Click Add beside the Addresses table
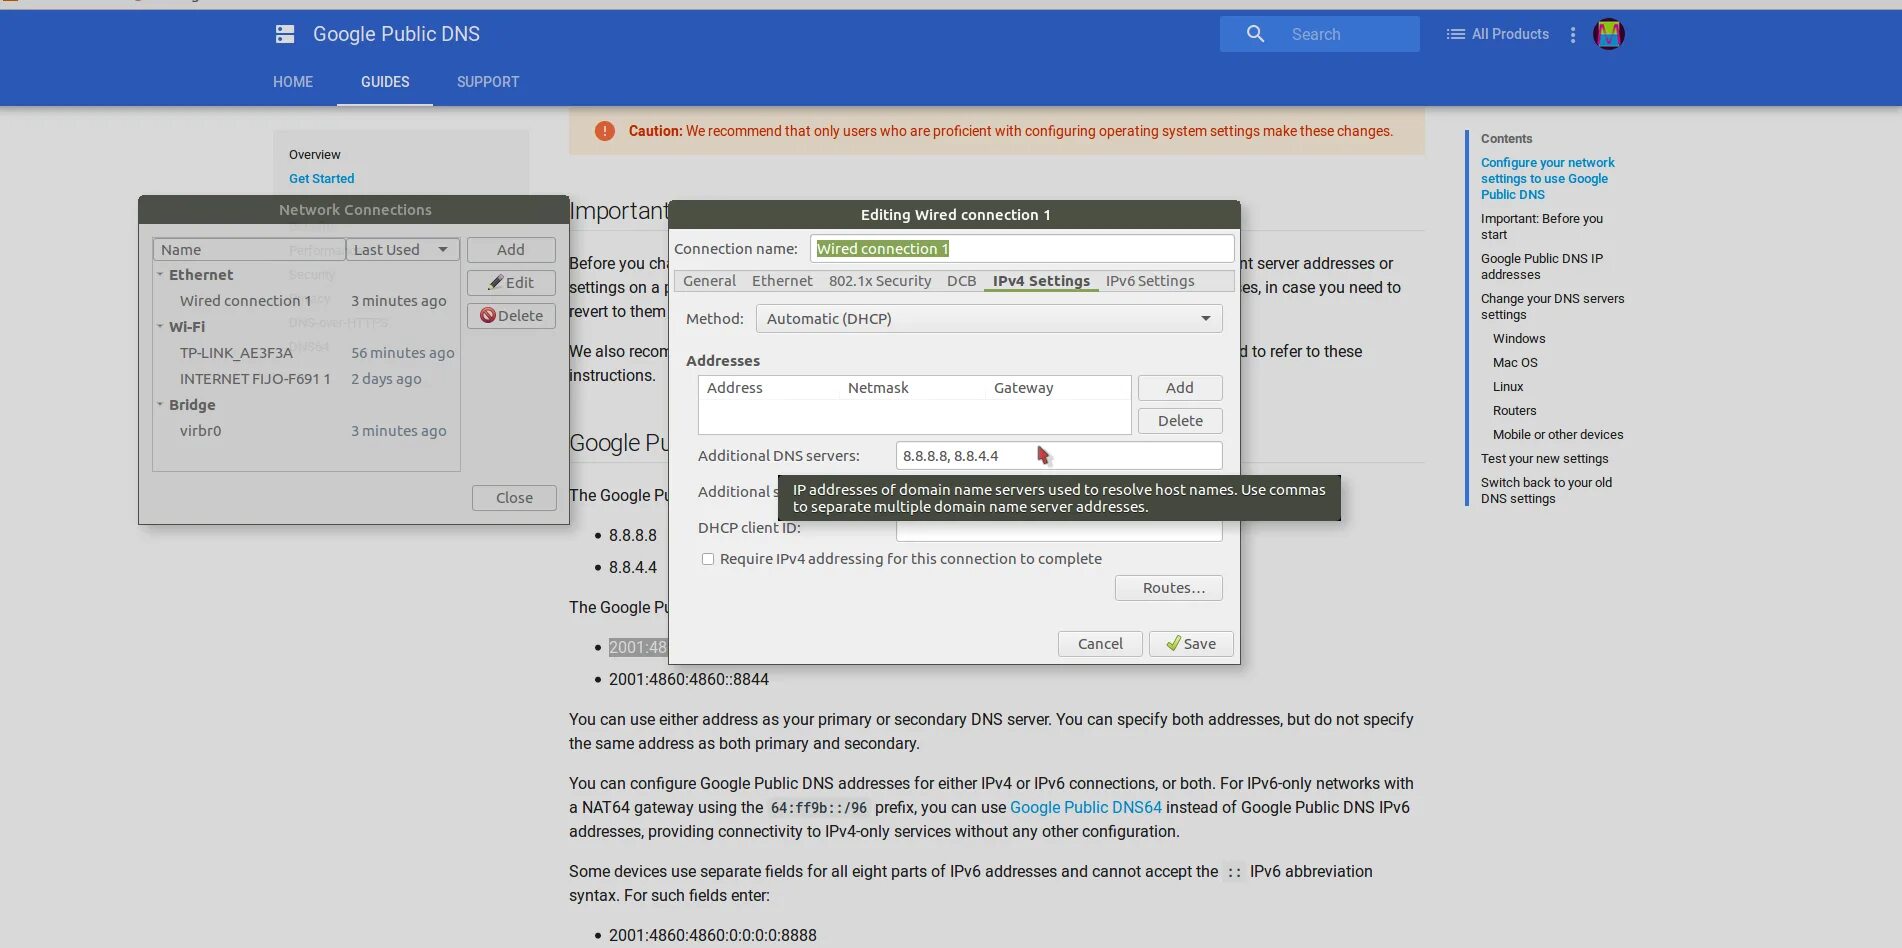Image resolution: width=1902 pixels, height=948 pixels. tap(1180, 388)
